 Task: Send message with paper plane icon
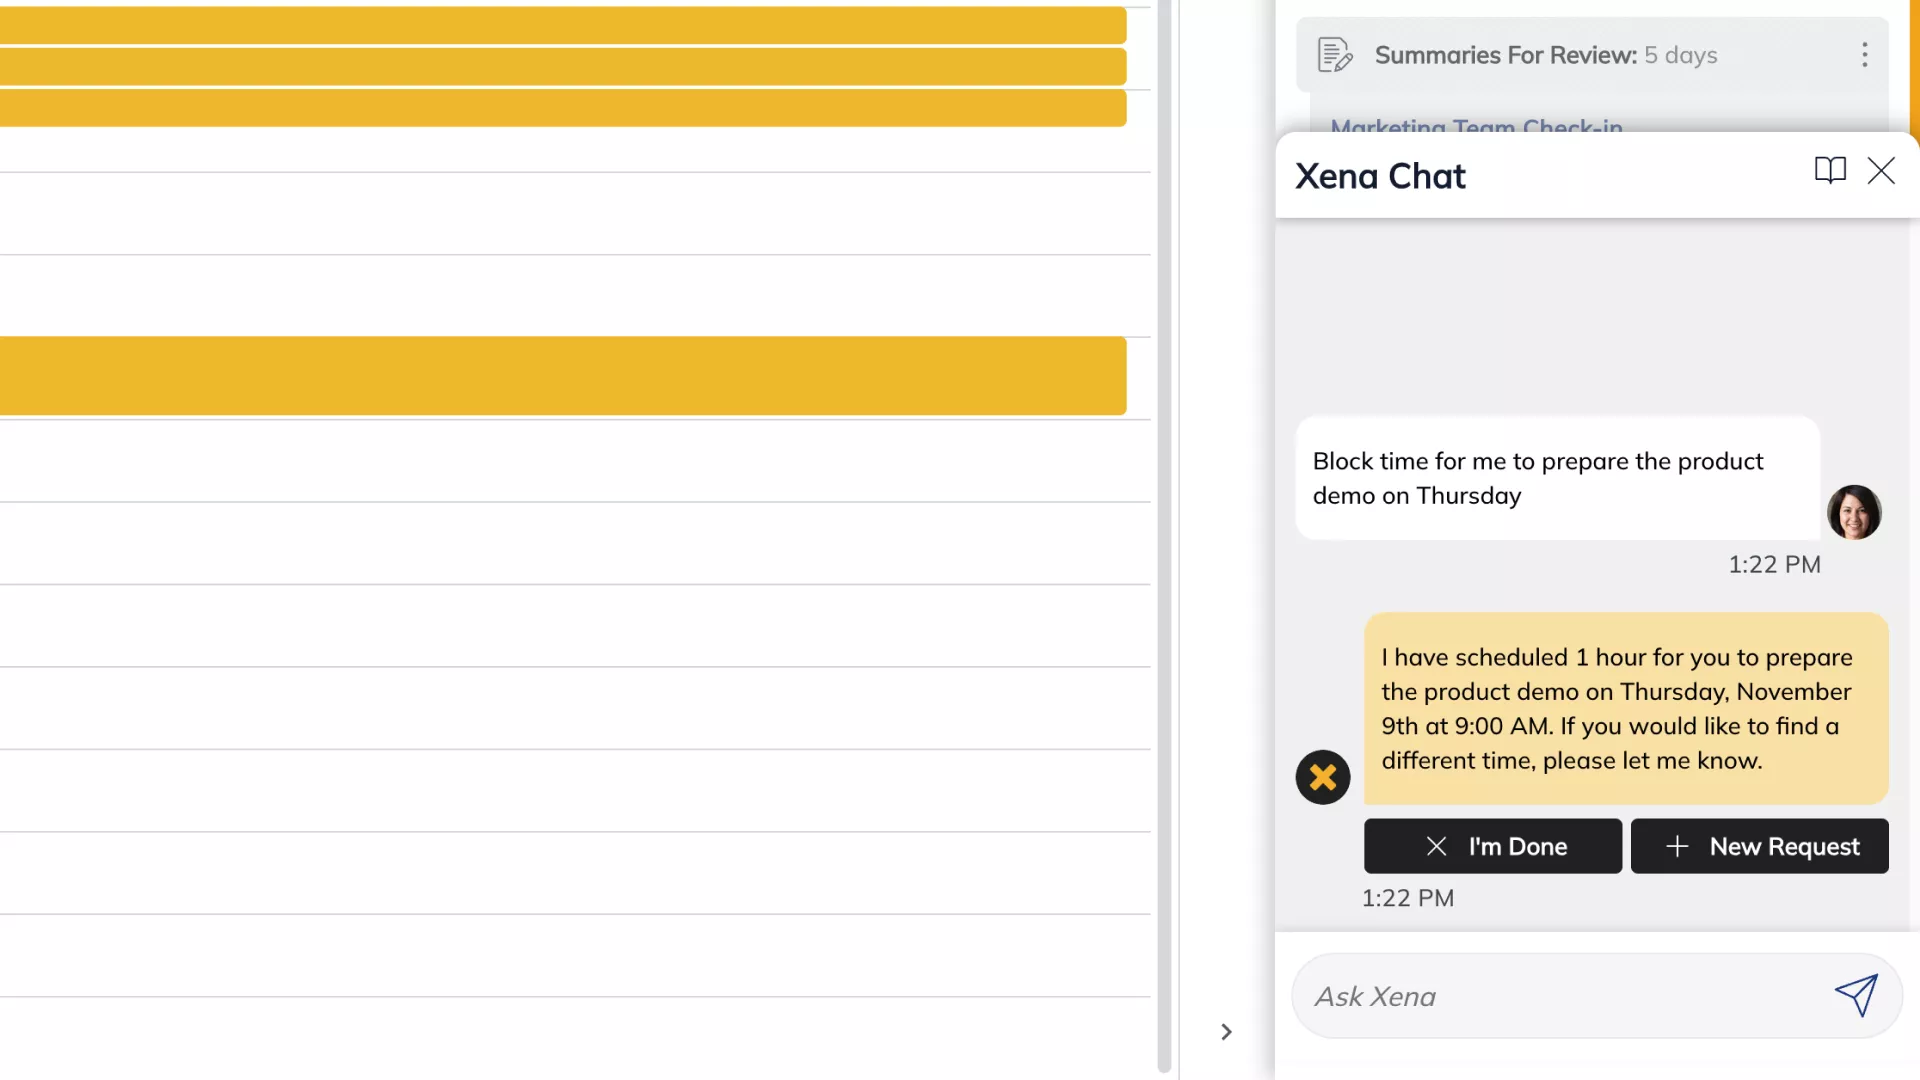pos(1856,995)
